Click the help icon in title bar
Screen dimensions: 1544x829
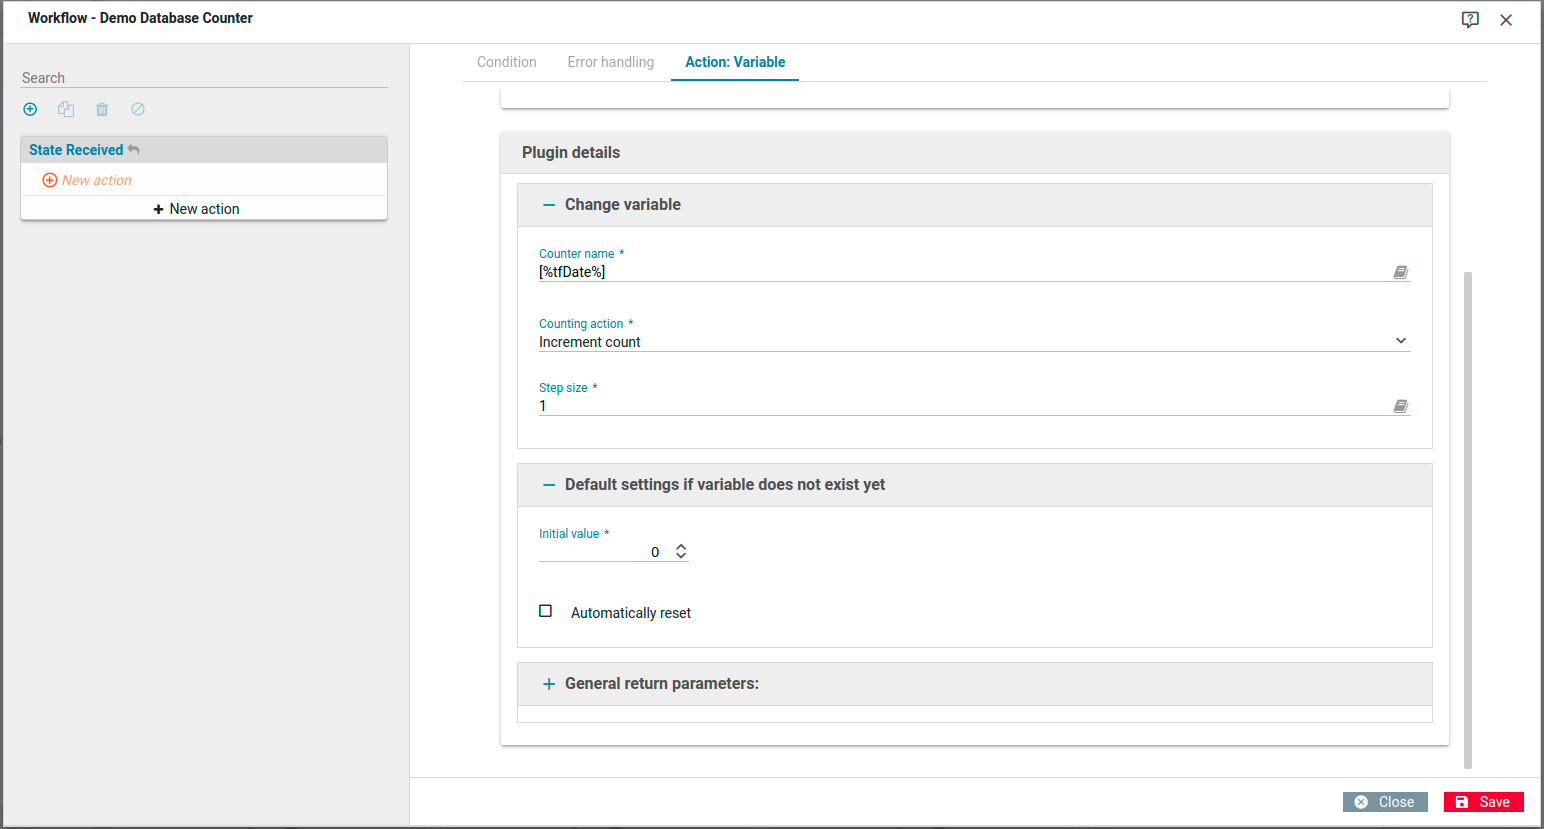click(1469, 20)
